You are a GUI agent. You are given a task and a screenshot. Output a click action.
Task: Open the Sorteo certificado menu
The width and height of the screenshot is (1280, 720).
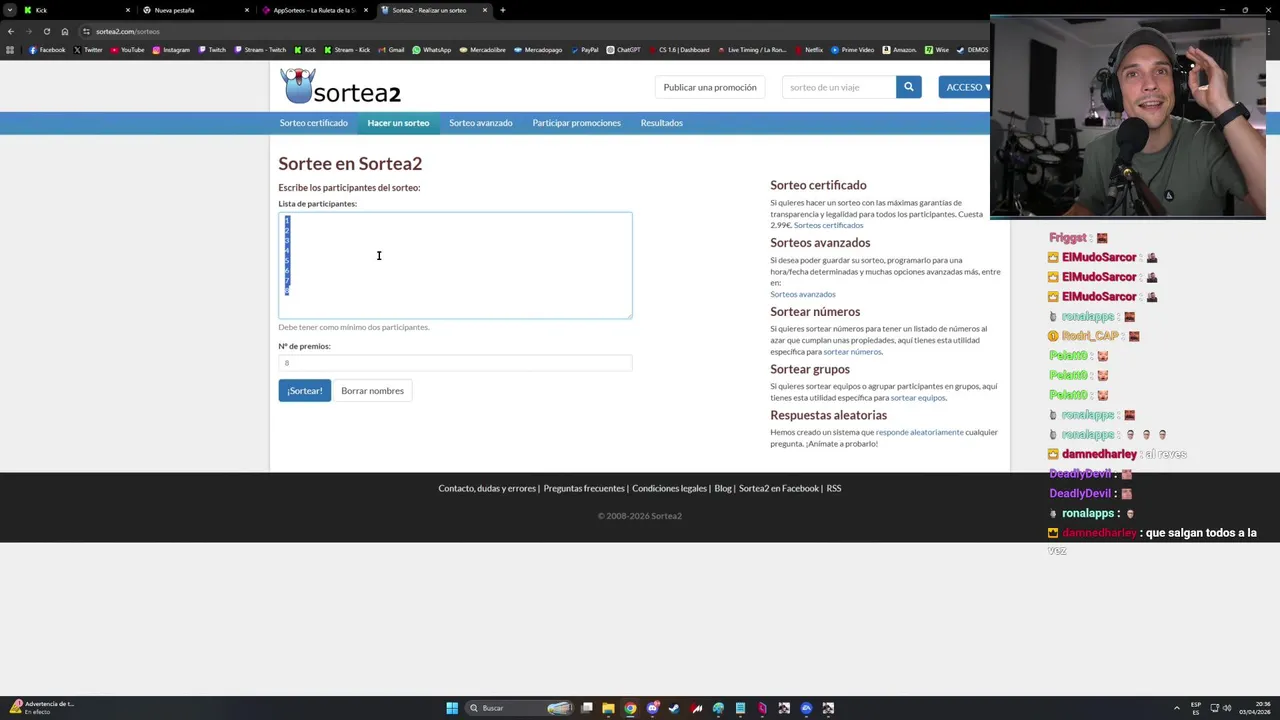coord(314,123)
